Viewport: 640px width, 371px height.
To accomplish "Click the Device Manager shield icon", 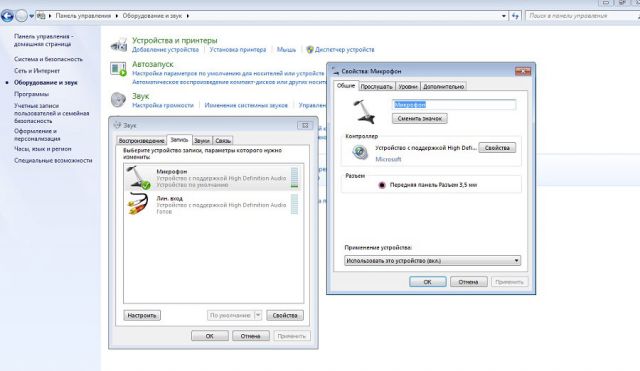I will tap(310, 49).
